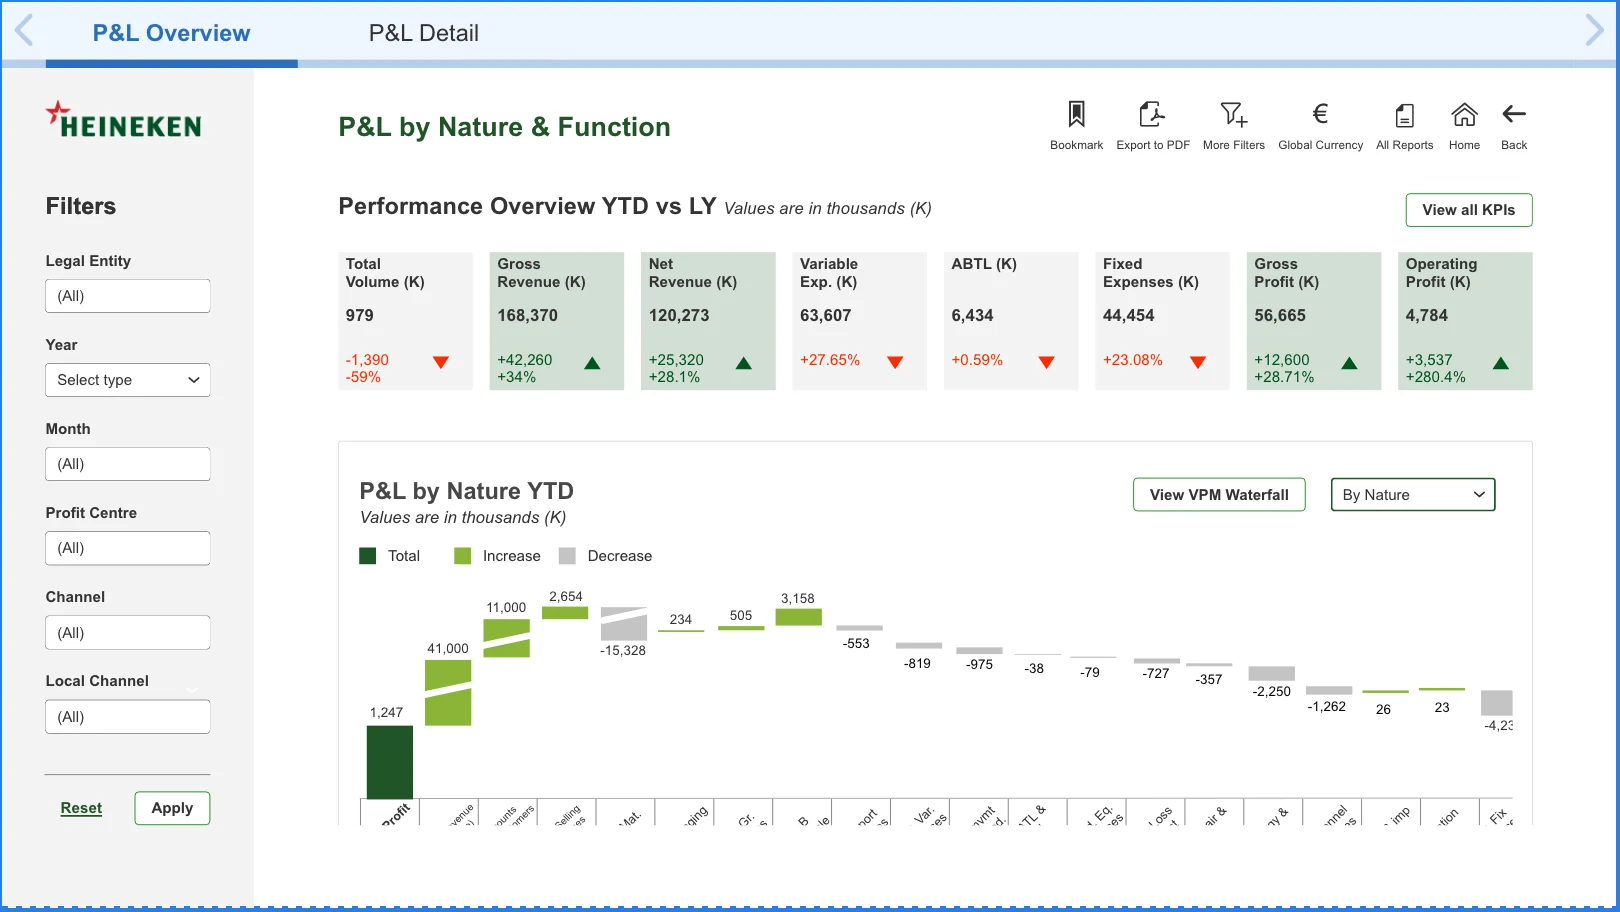1620x912 pixels.
Task: Click green up triangle on Operating Profit card
Action: pyautogui.click(x=1501, y=363)
